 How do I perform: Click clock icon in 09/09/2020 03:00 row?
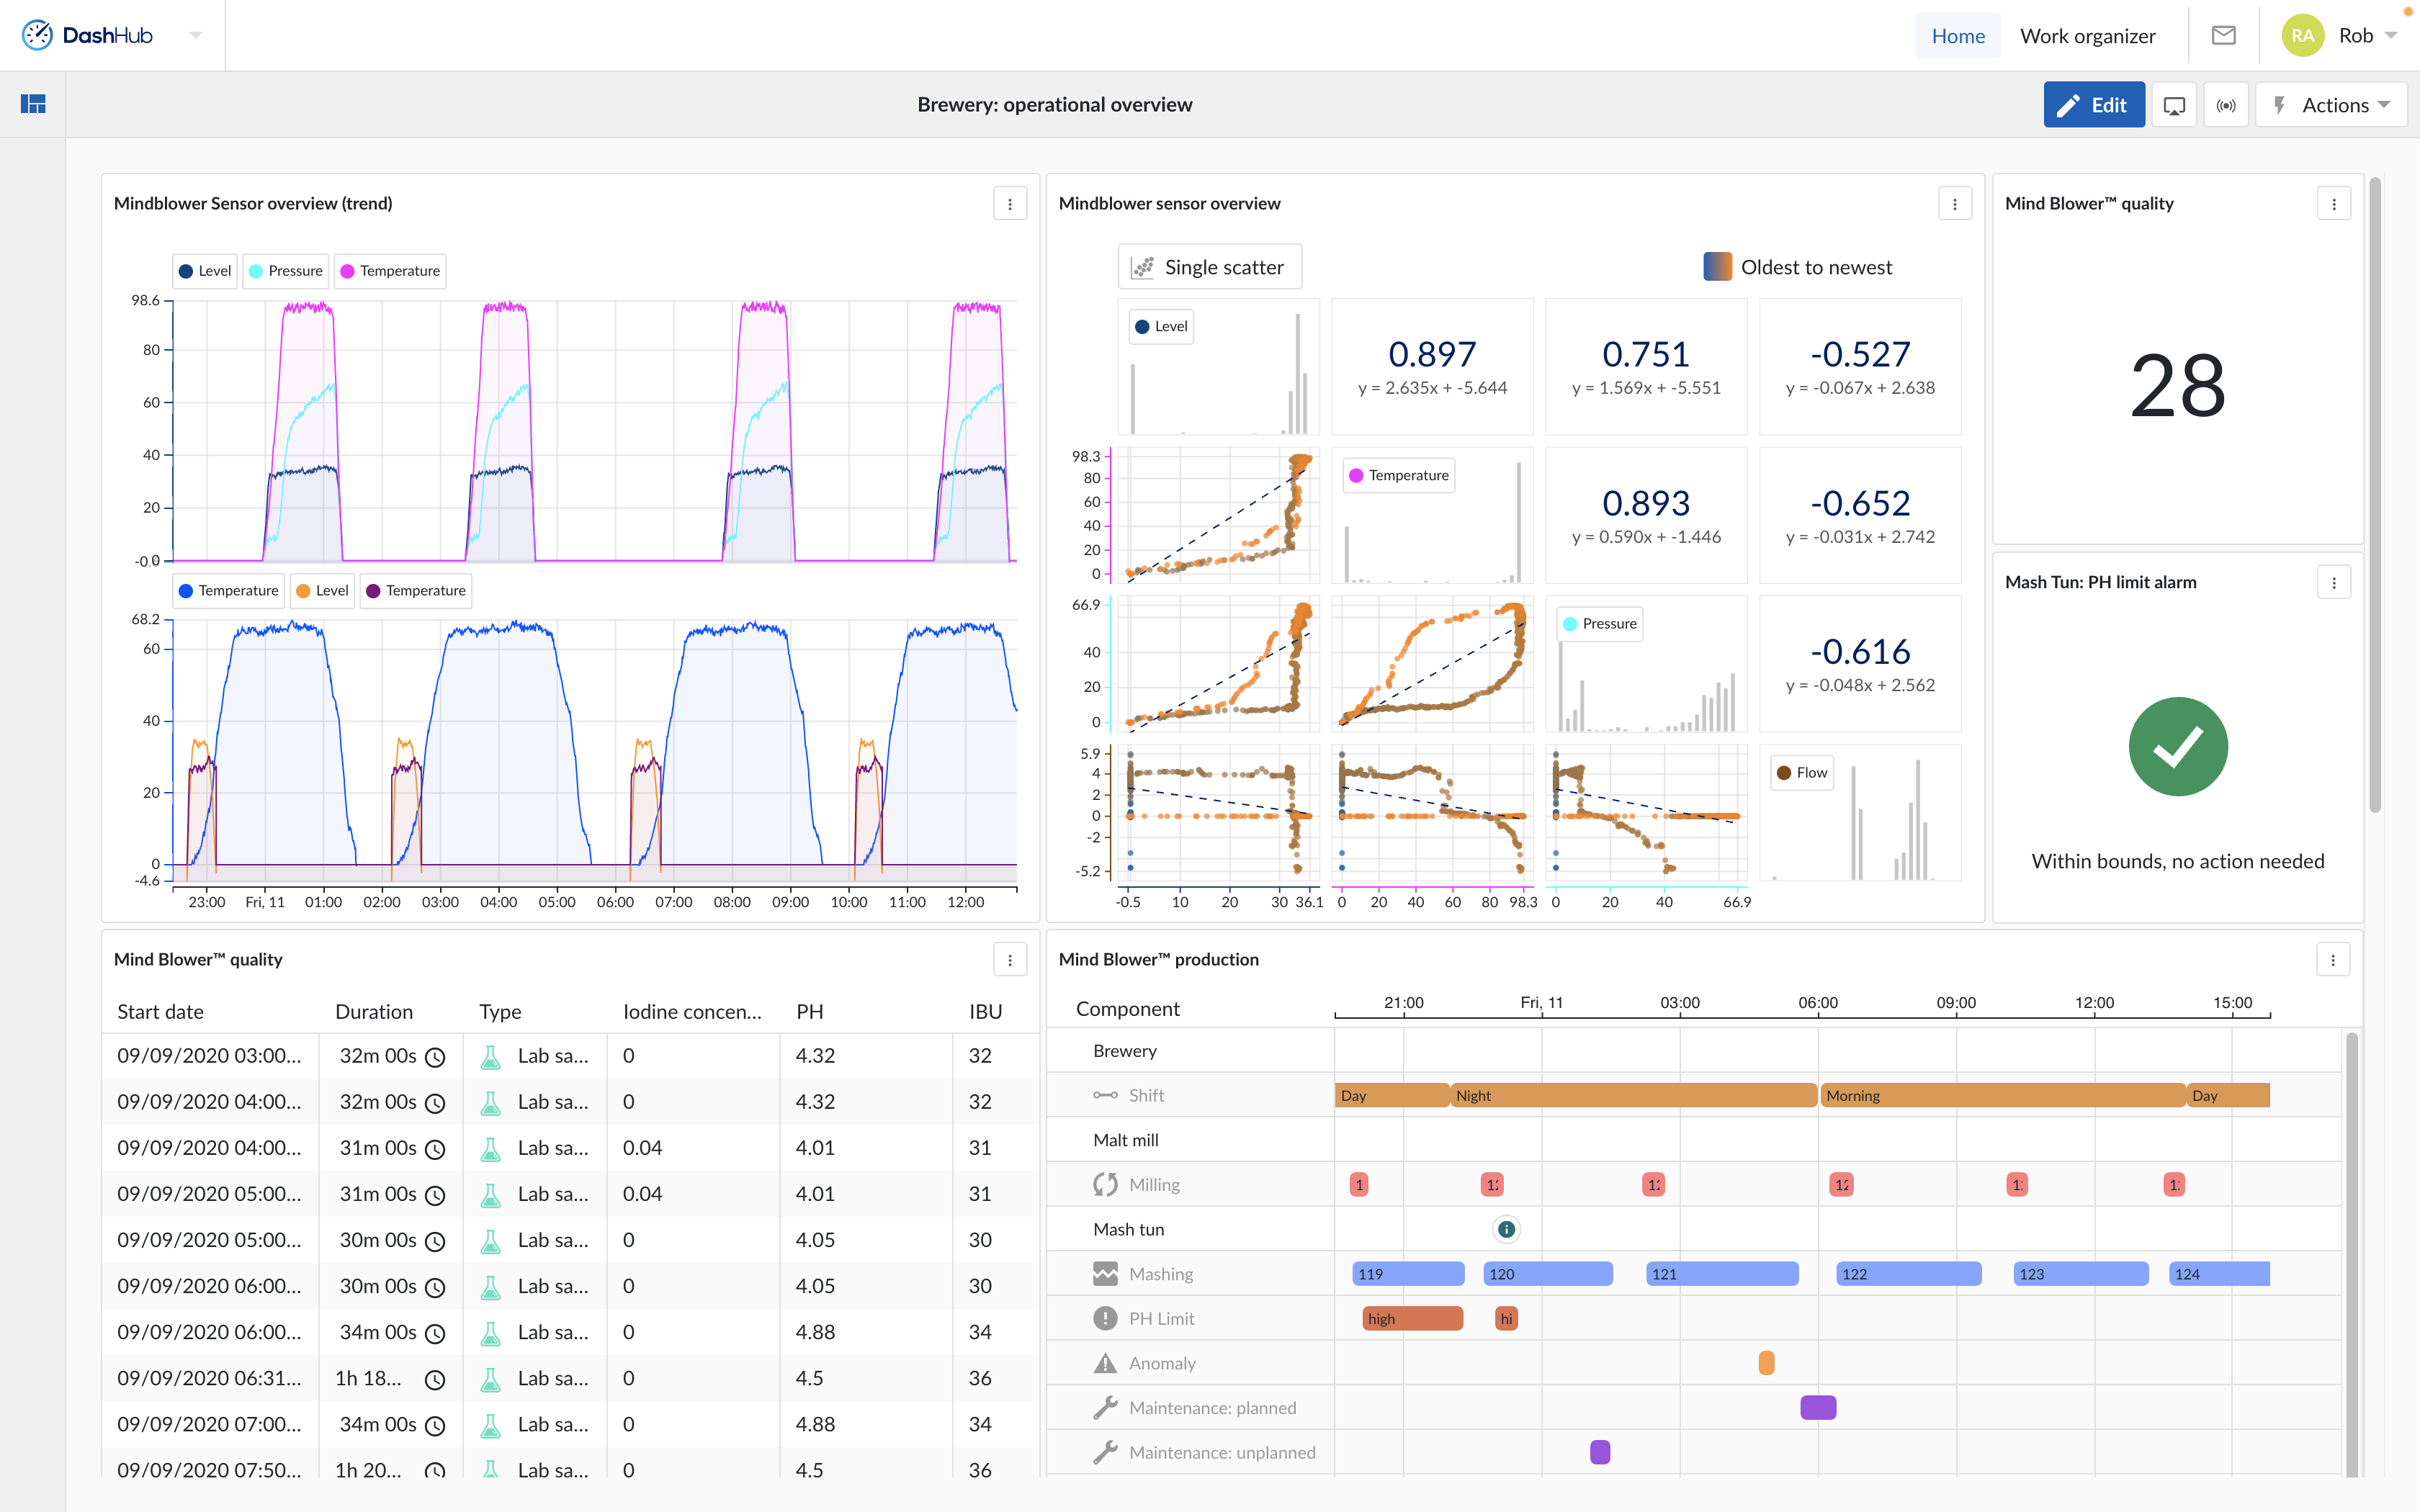click(435, 1057)
